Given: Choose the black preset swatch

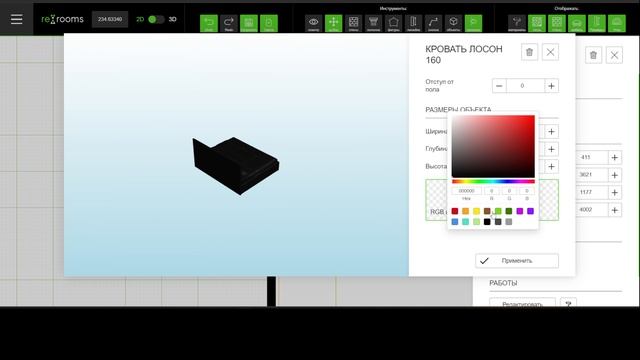Looking at the screenshot, I should point(487,222).
